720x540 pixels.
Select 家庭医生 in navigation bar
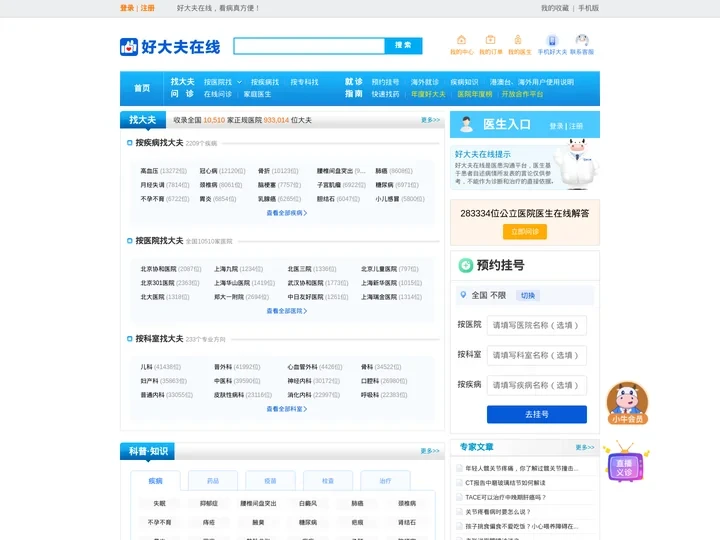257,94
